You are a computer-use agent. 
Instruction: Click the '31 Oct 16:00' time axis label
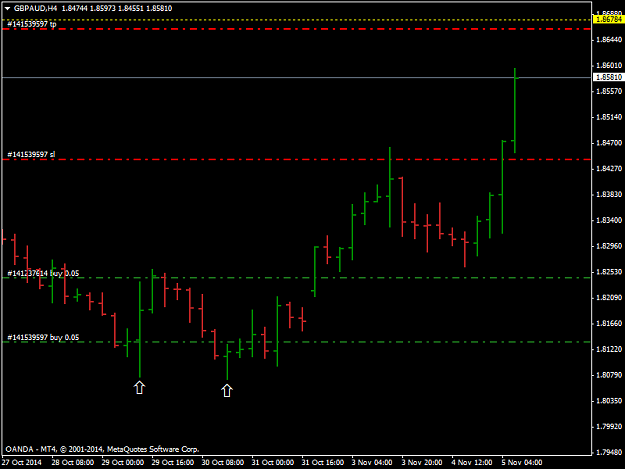tap(323, 463)
